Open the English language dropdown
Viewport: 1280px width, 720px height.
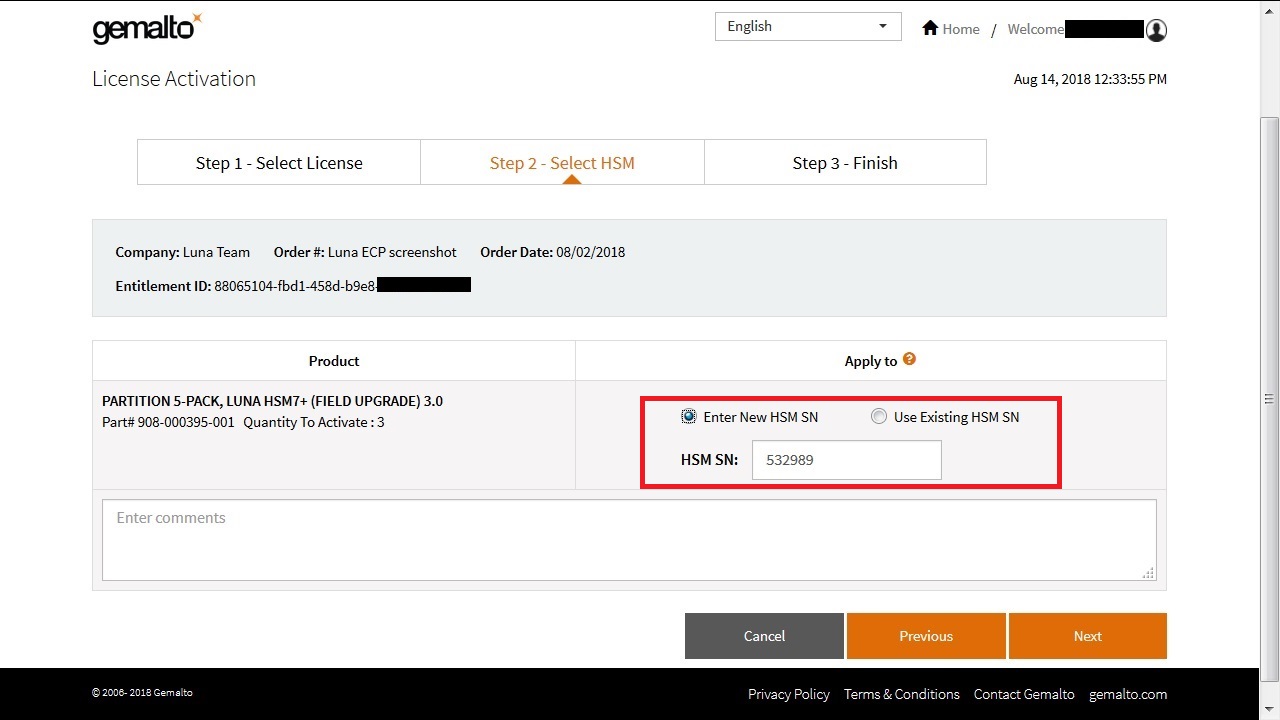808,27
